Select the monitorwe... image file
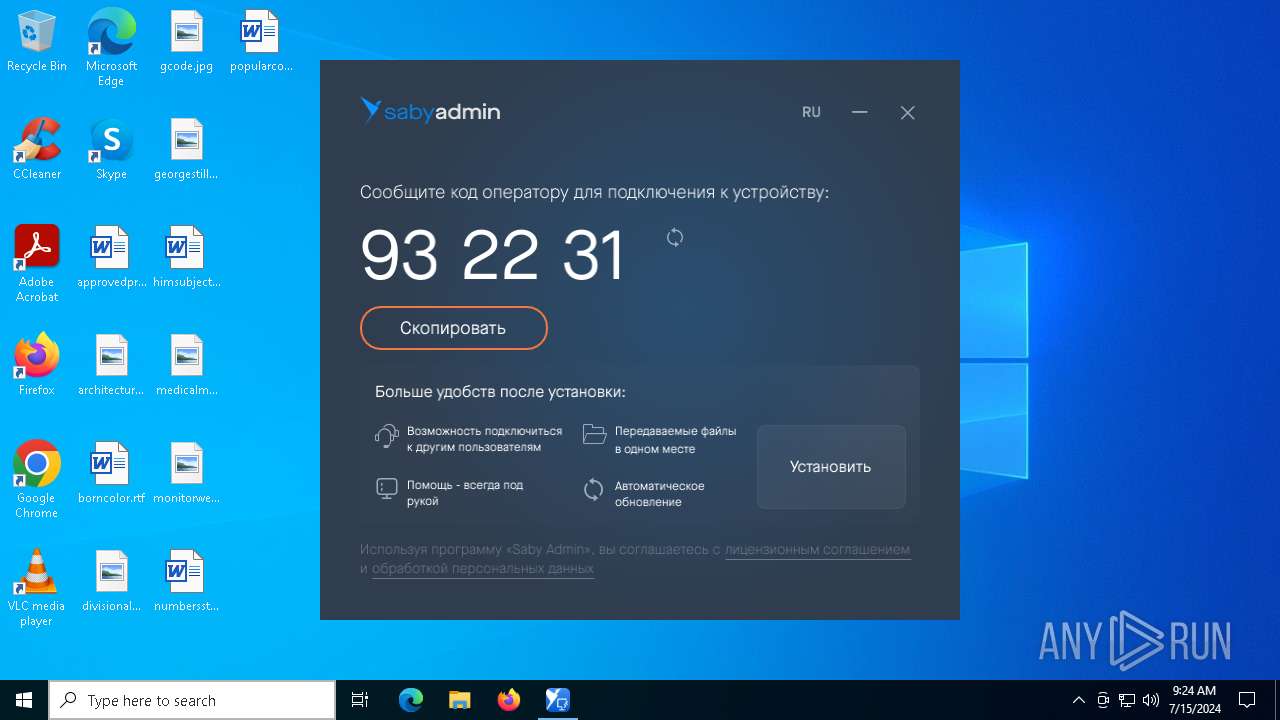This screenshot has height=720, width=1280. [x=187, y=473]
